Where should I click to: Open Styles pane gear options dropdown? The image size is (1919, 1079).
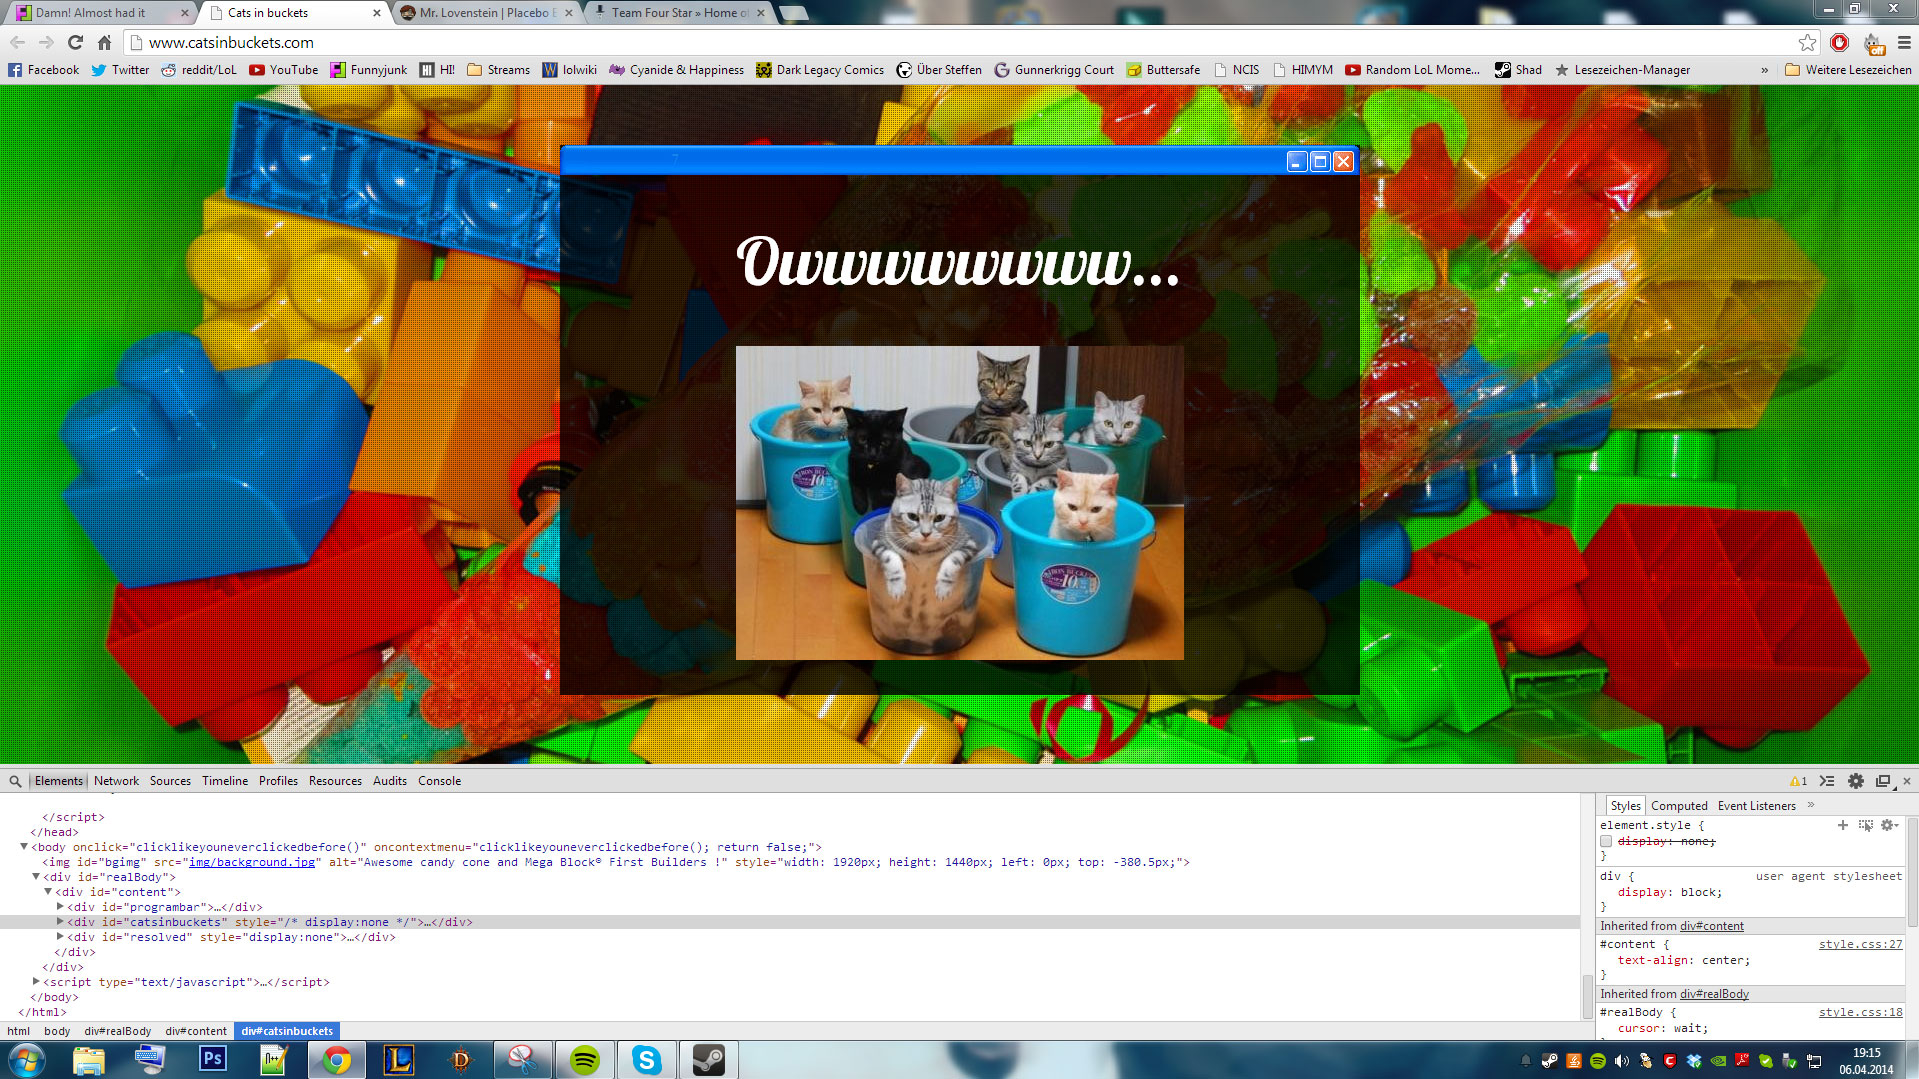coord(1889,825)
